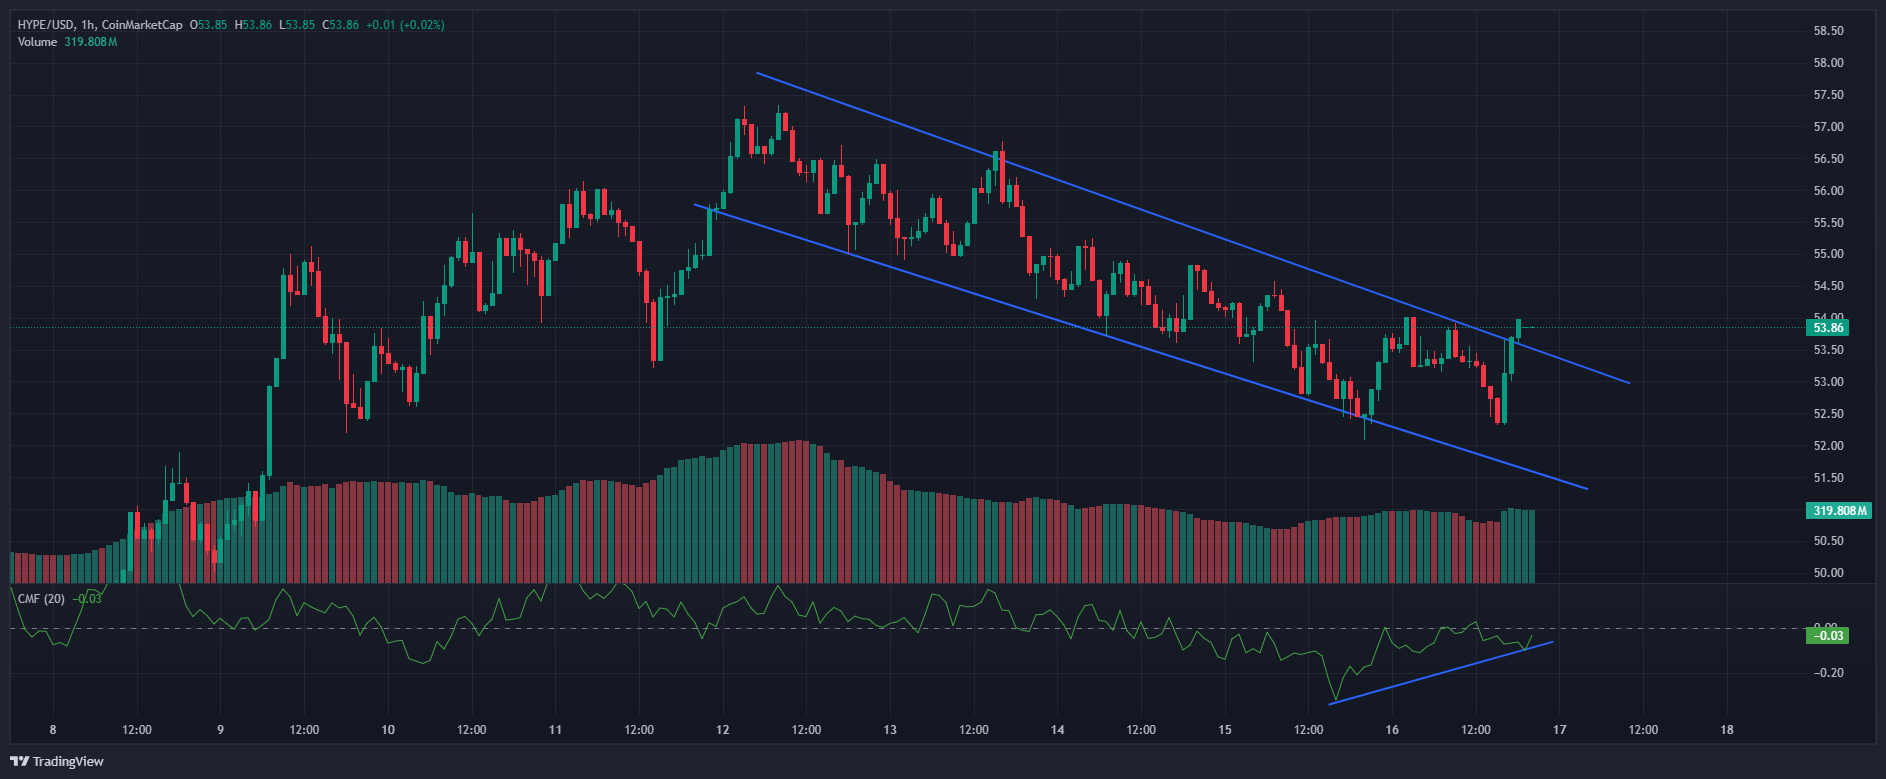Select the Volume indicator legend label
1886x779 pixels.
[37, 42]
